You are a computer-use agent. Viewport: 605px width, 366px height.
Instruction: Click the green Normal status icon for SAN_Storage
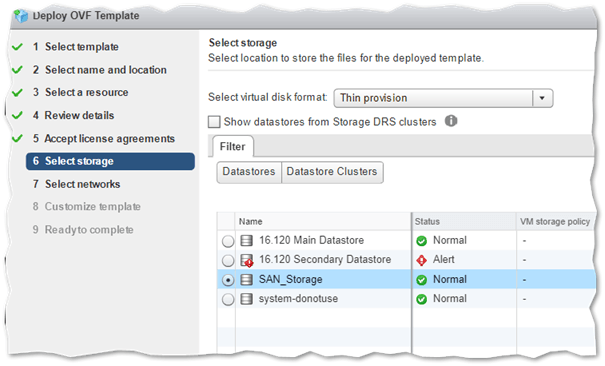pyautogui.click(x=422, y=280)
